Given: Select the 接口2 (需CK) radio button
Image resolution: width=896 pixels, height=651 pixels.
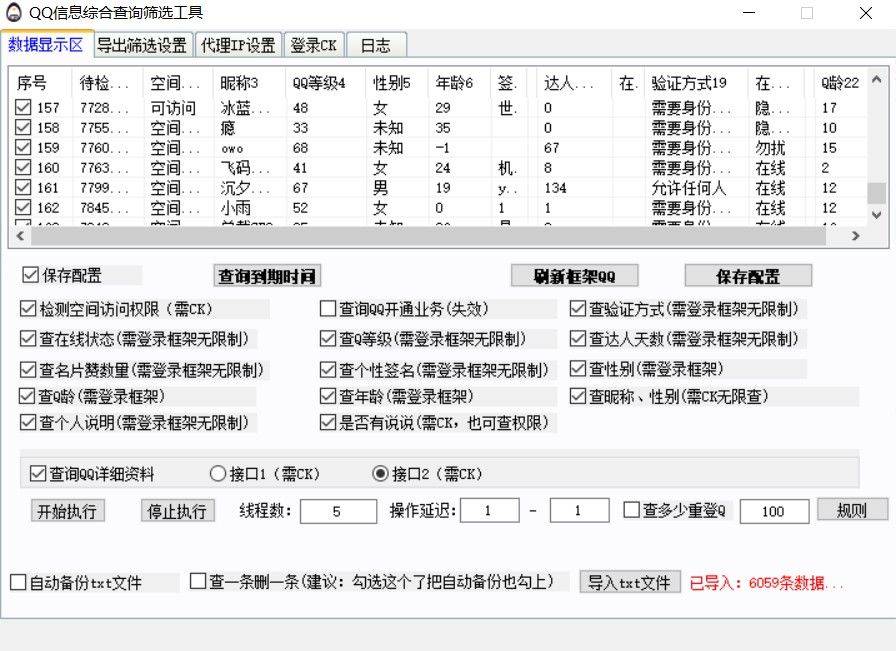Looking at the screenshot, I should [380, 474].
